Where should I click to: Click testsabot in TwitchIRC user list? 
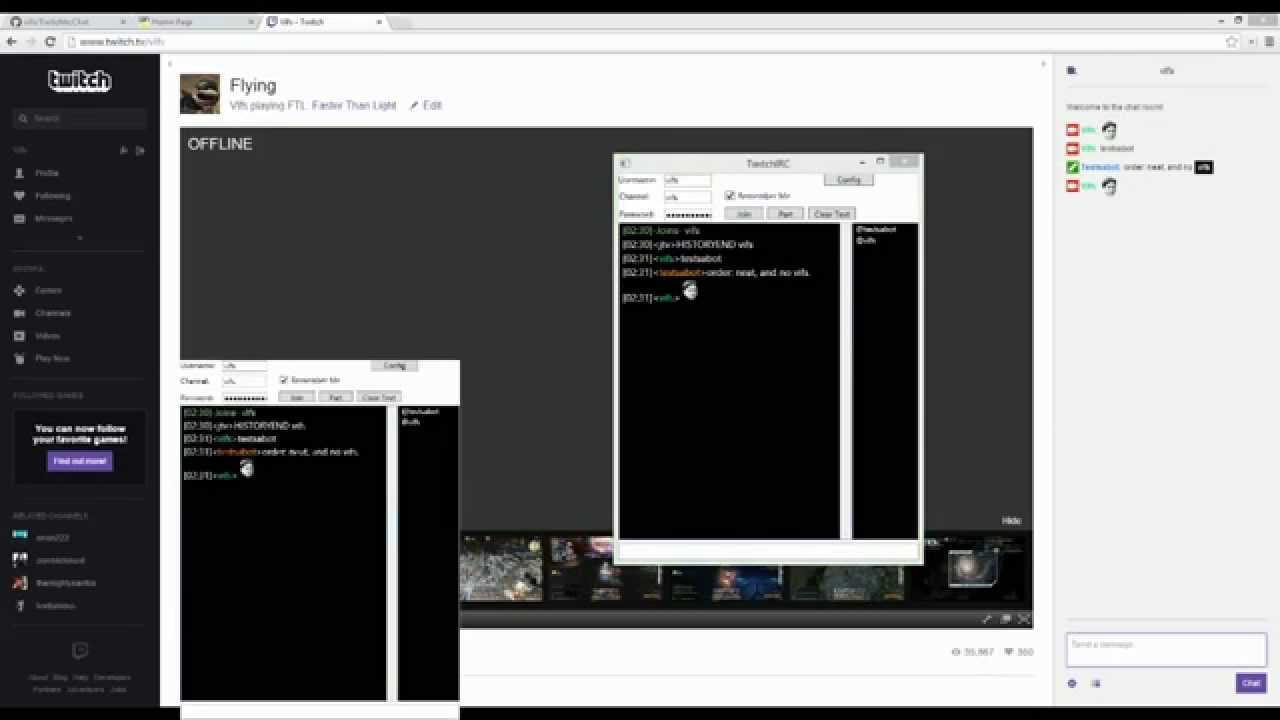[875, 229]
